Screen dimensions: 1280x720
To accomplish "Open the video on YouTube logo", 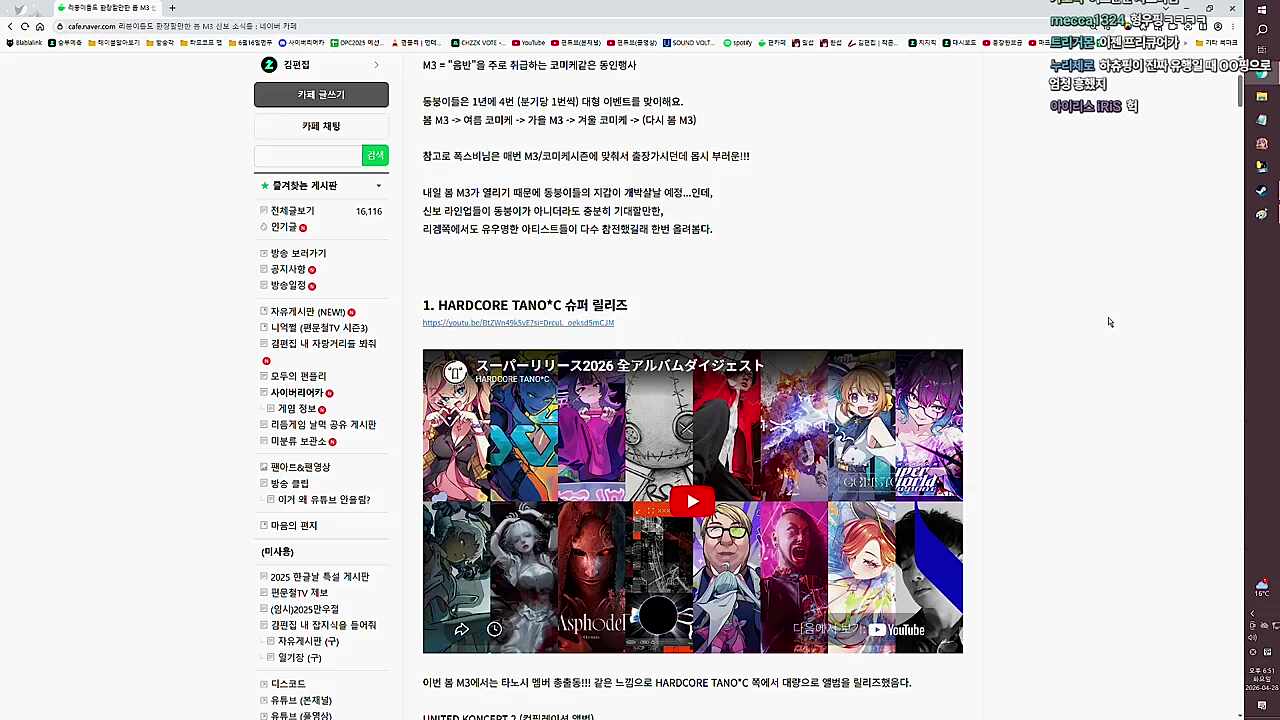I will point(897,630).
